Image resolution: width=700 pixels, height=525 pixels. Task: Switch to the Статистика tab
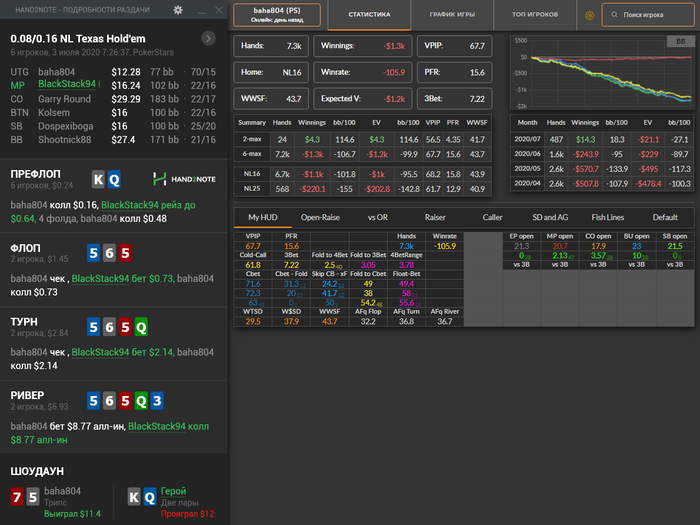[370, 15]
